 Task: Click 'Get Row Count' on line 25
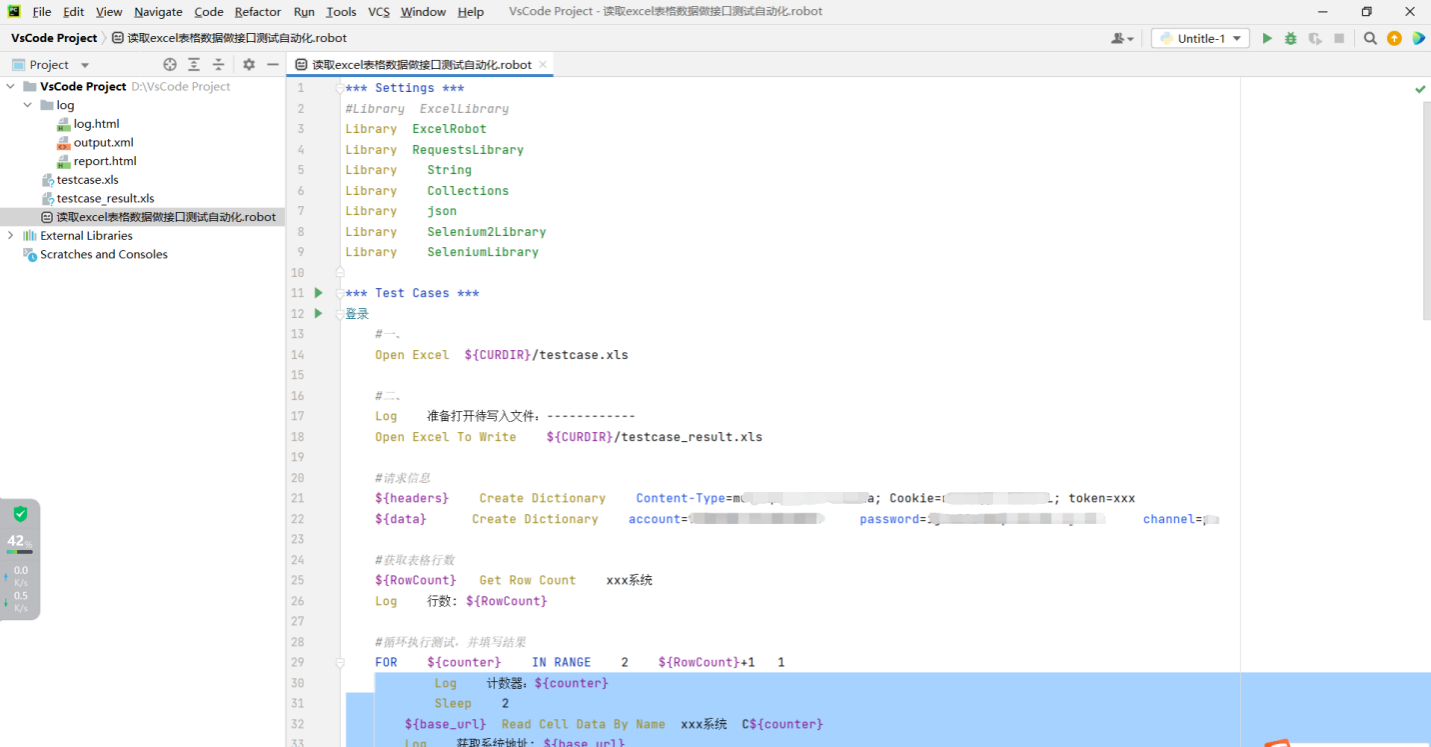tap(528, 580)
